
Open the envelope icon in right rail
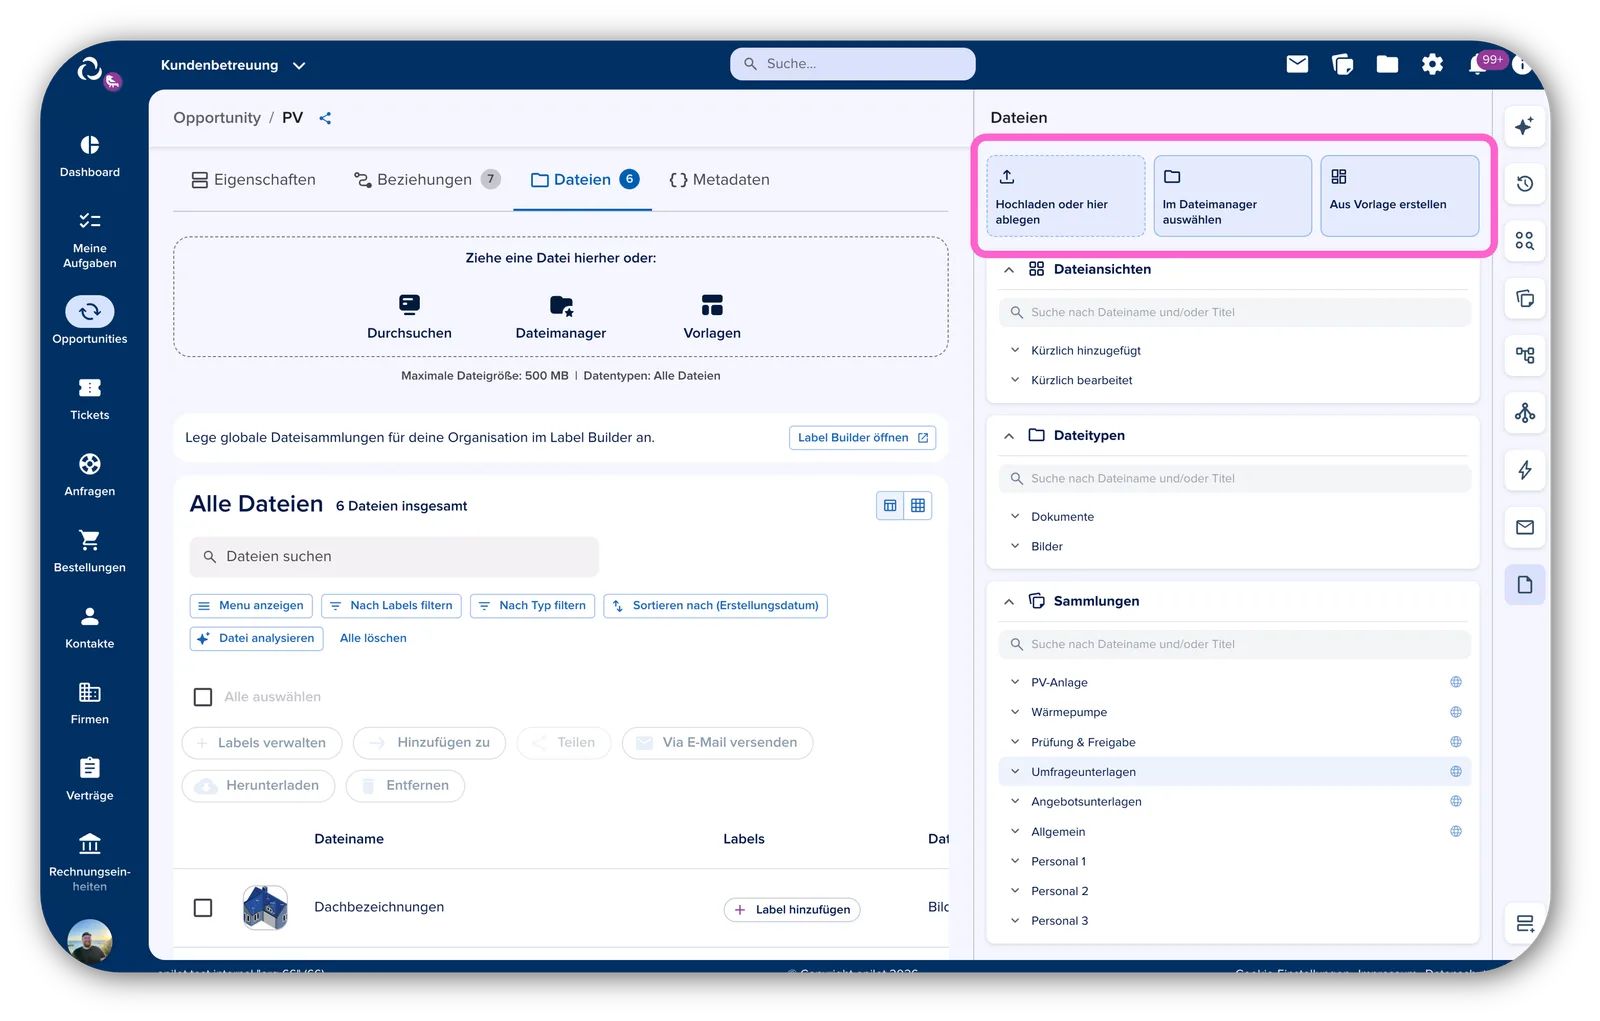[x=1524, y=527]
